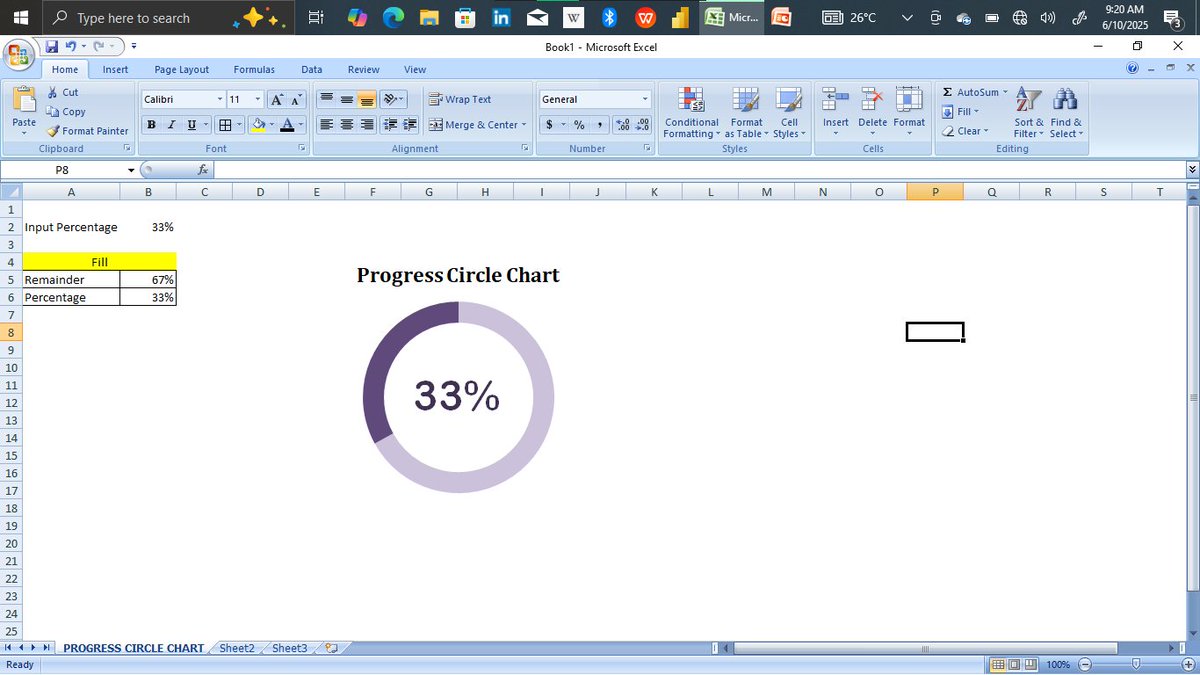1200x675 pixels.
Task: Top align cell contents
Action: click(x=326, y=99)
